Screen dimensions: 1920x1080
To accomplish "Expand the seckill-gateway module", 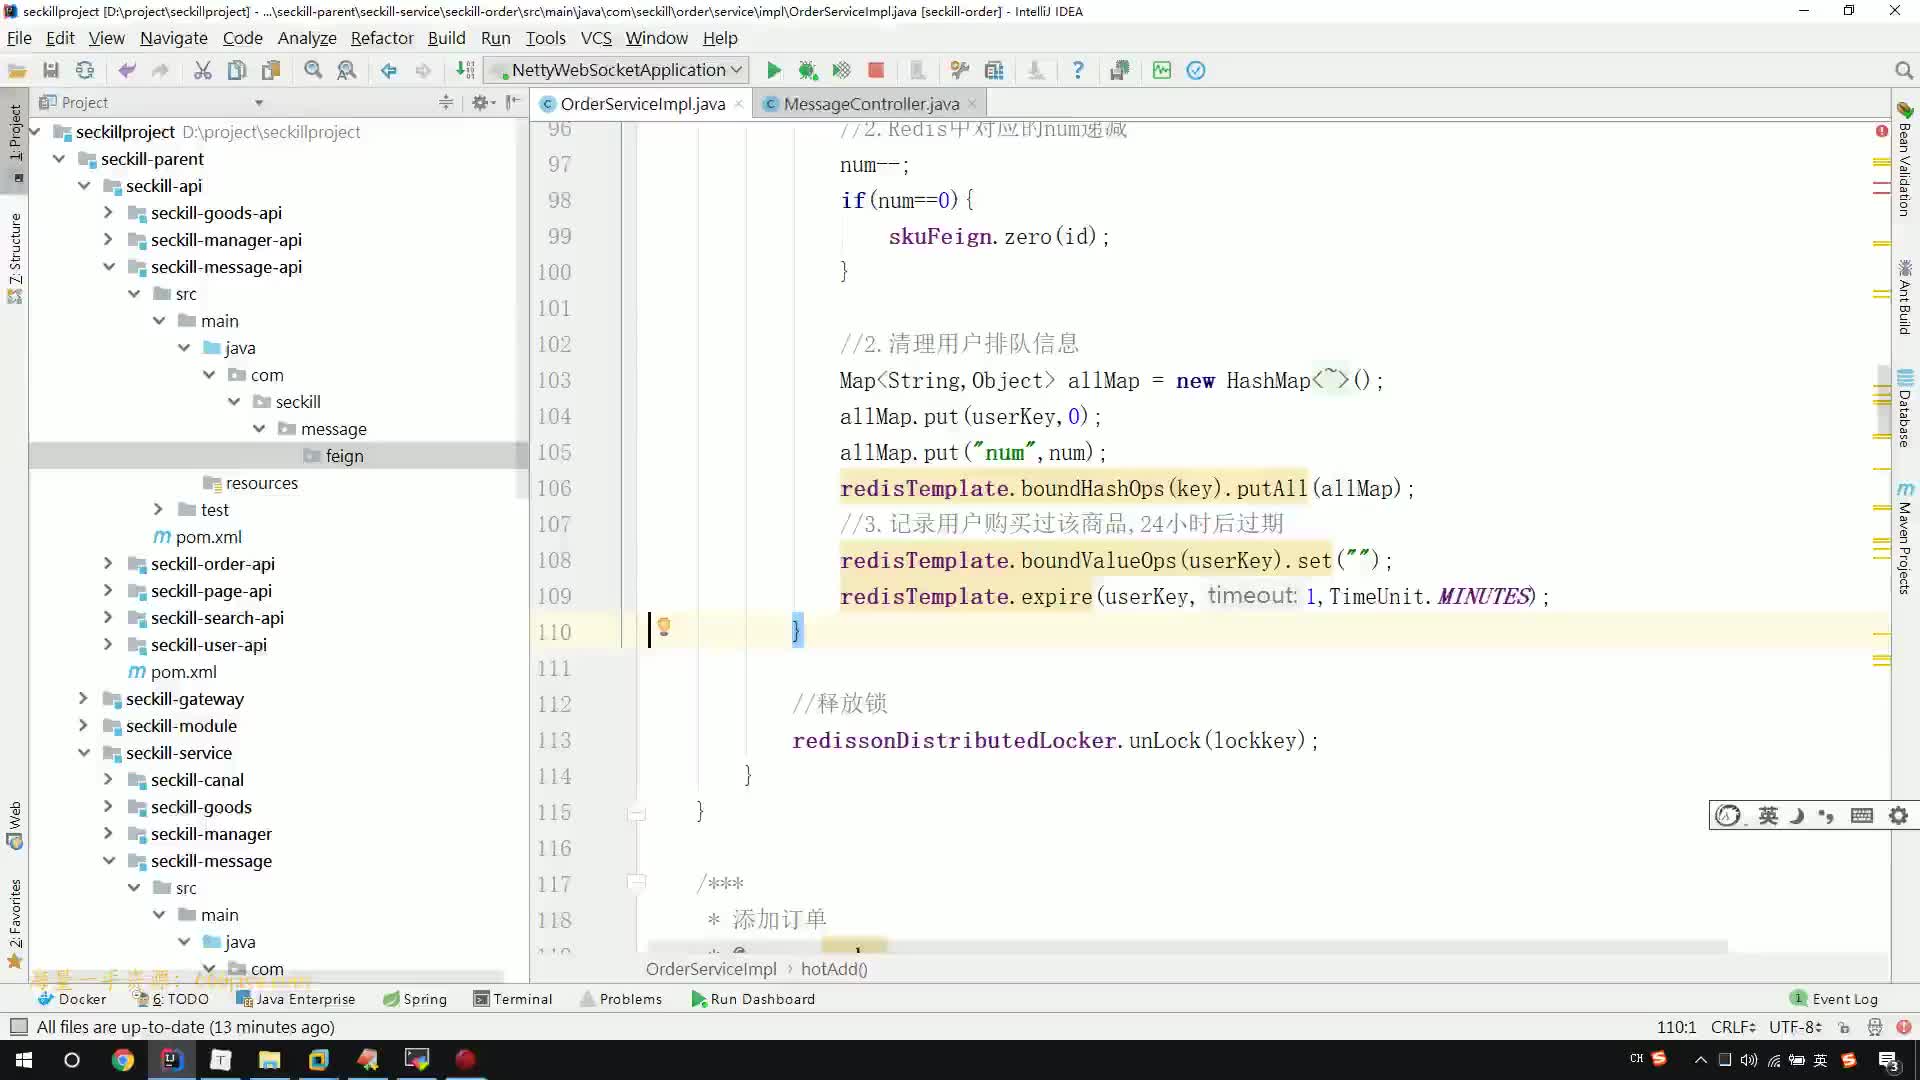I will (x=83, y=699).
